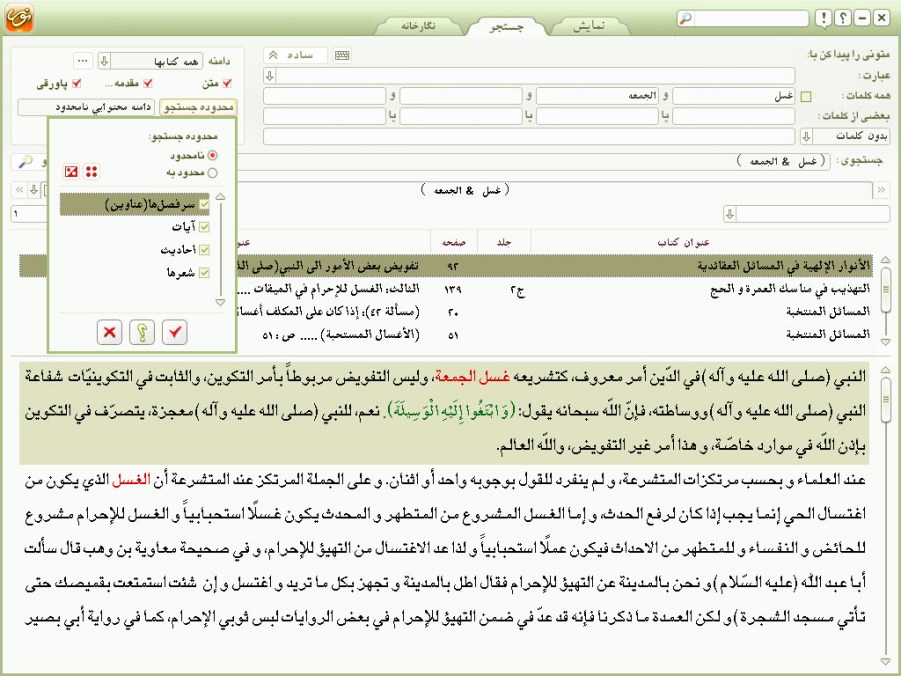The image size is (901, 676).
Task: Select the نامحدود radio button
Action: tap(213, 155)
